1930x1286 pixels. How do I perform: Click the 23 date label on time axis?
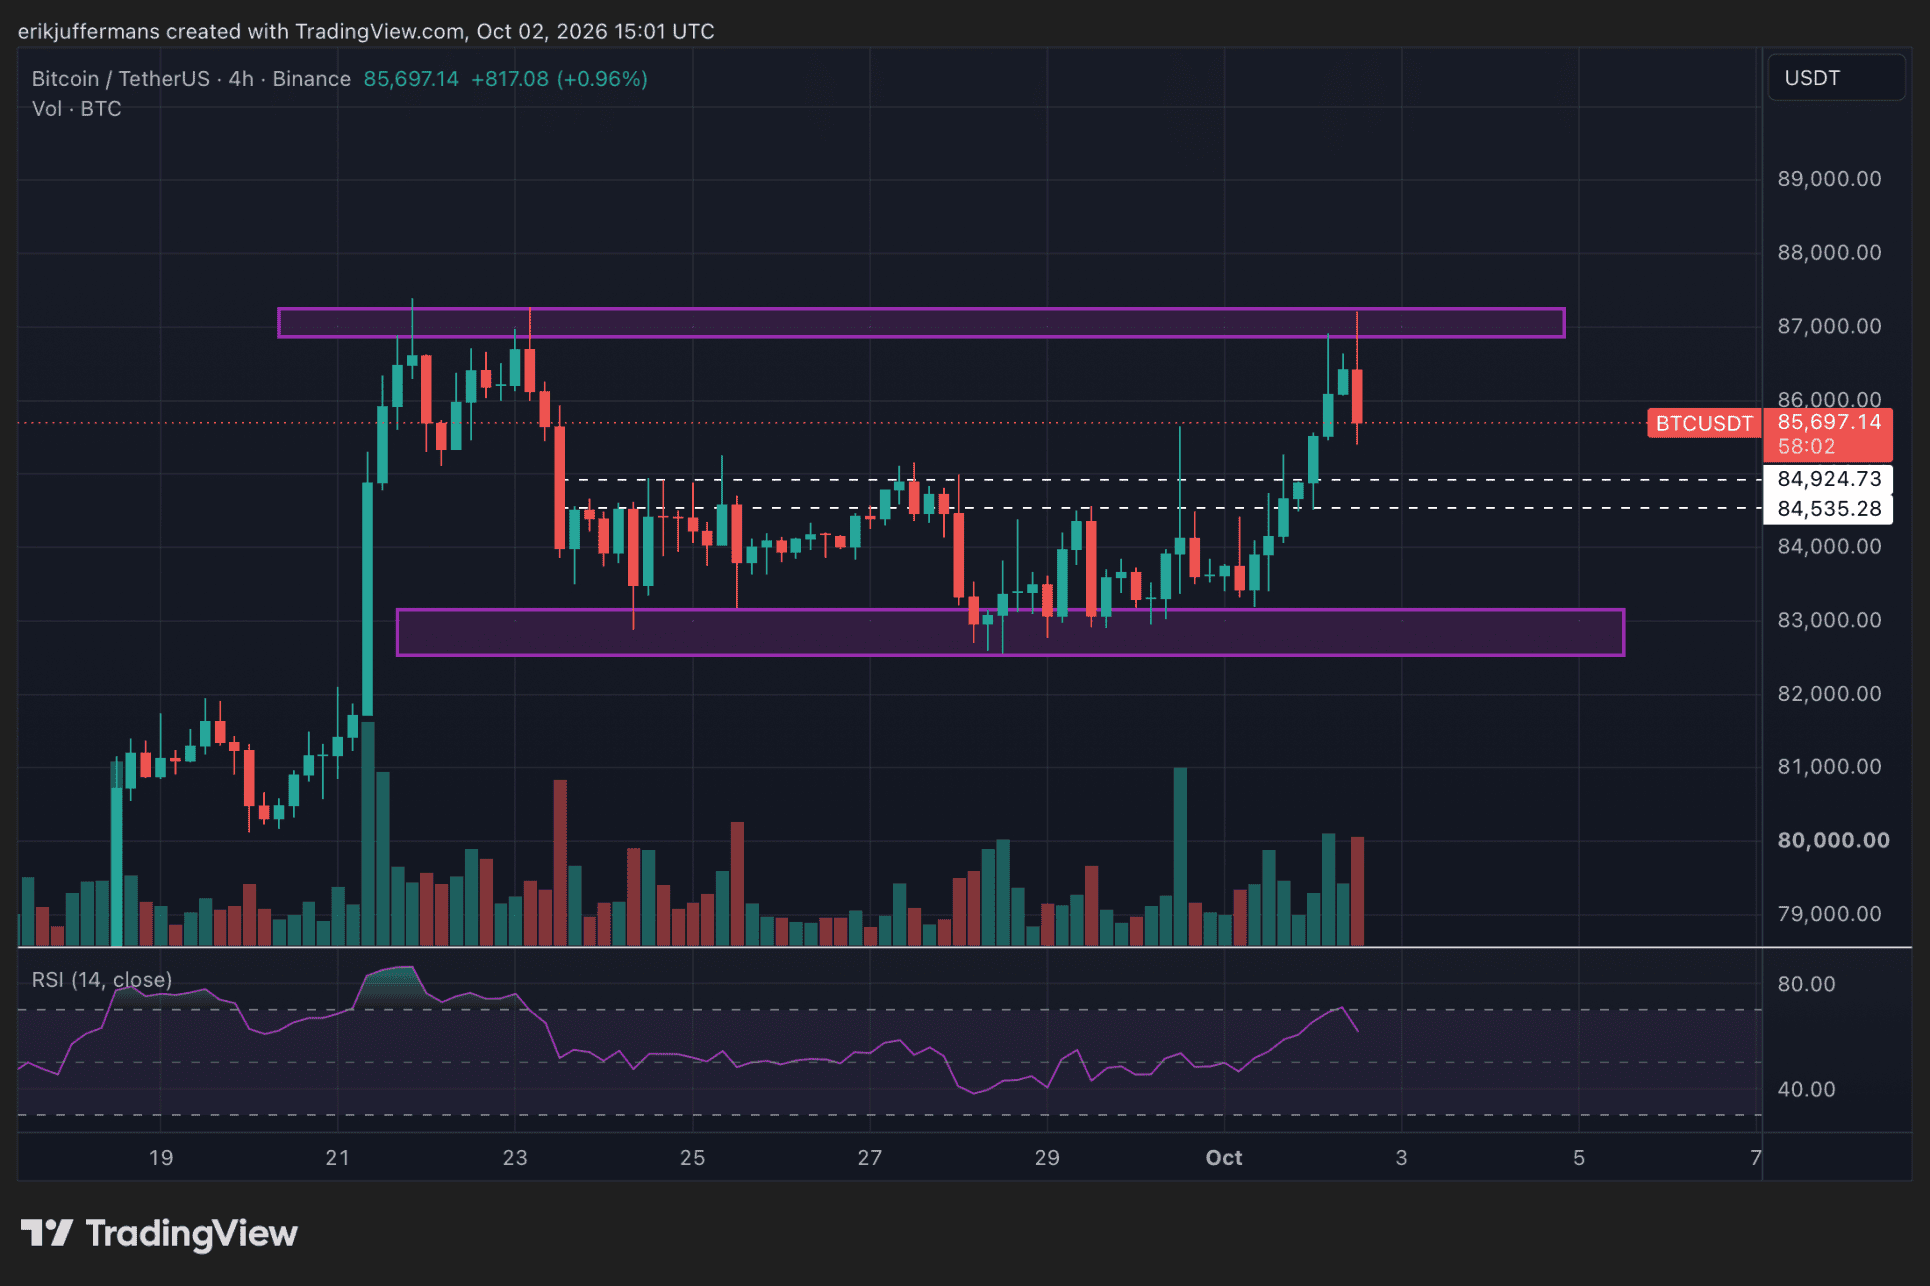click(515, 1158)
